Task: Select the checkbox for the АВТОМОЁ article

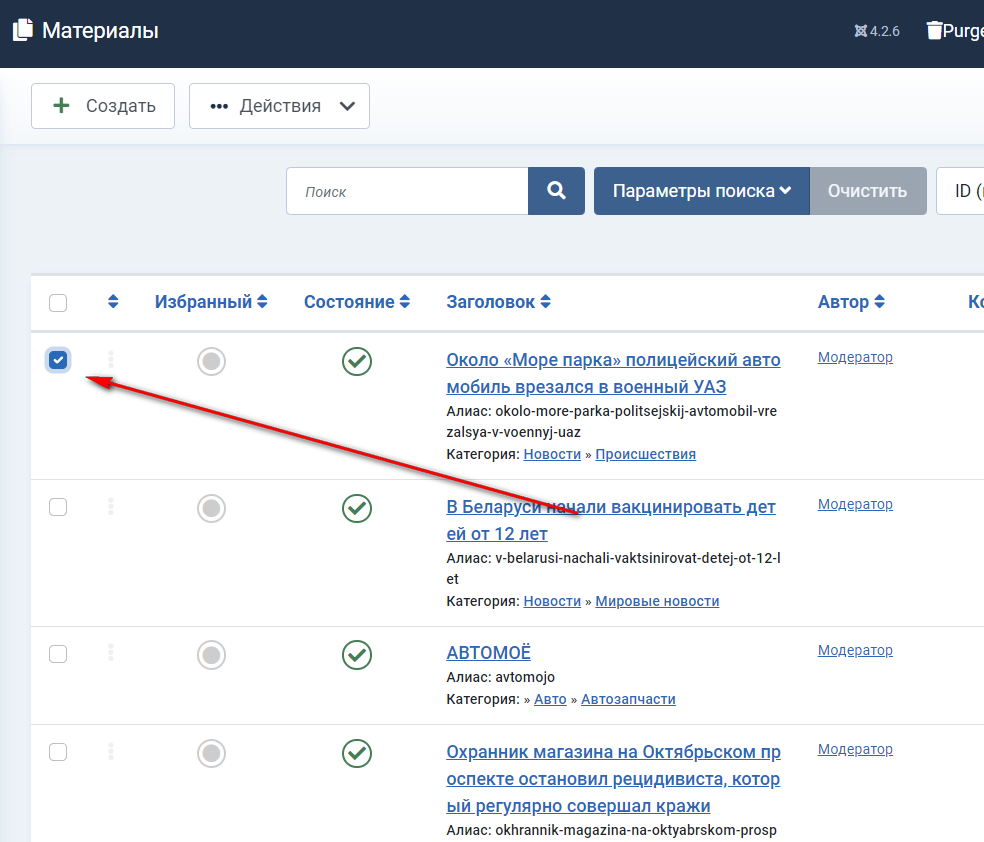Action: coord(58,654)
